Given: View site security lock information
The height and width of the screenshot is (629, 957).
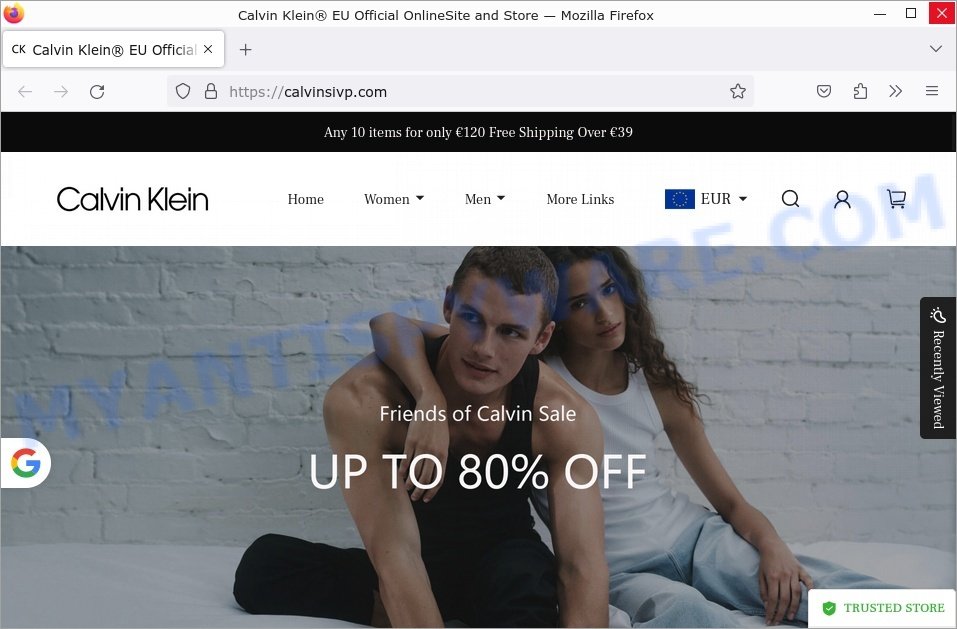Looking at the screenshot, I should tap(211, 92).
